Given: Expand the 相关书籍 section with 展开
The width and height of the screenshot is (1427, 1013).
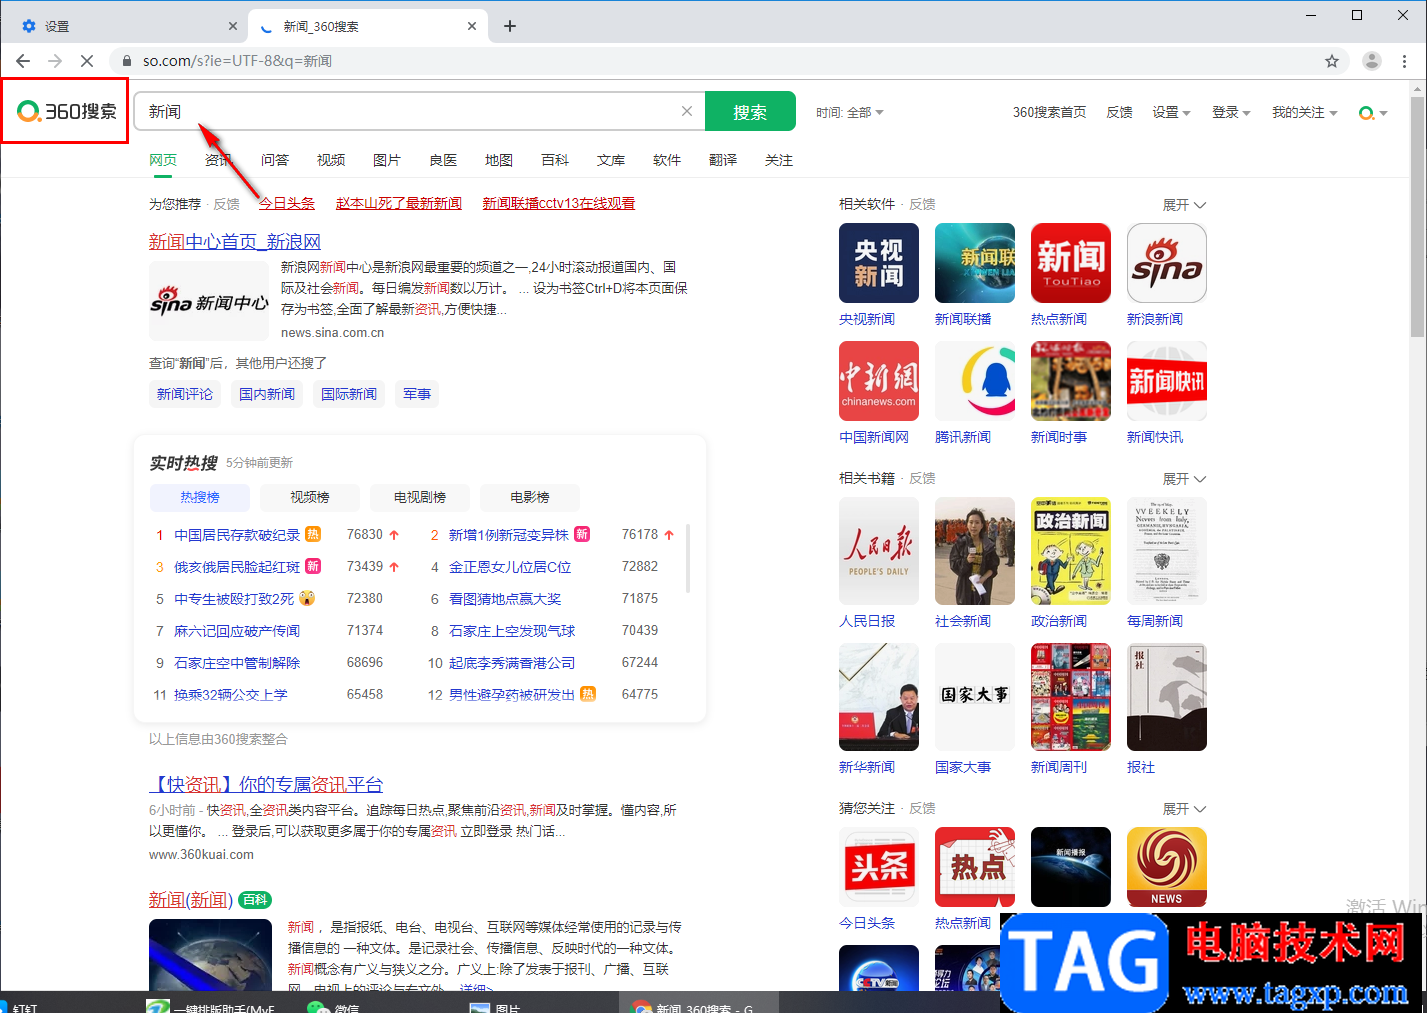Looking at the screenshot, I should point(1184,479).
